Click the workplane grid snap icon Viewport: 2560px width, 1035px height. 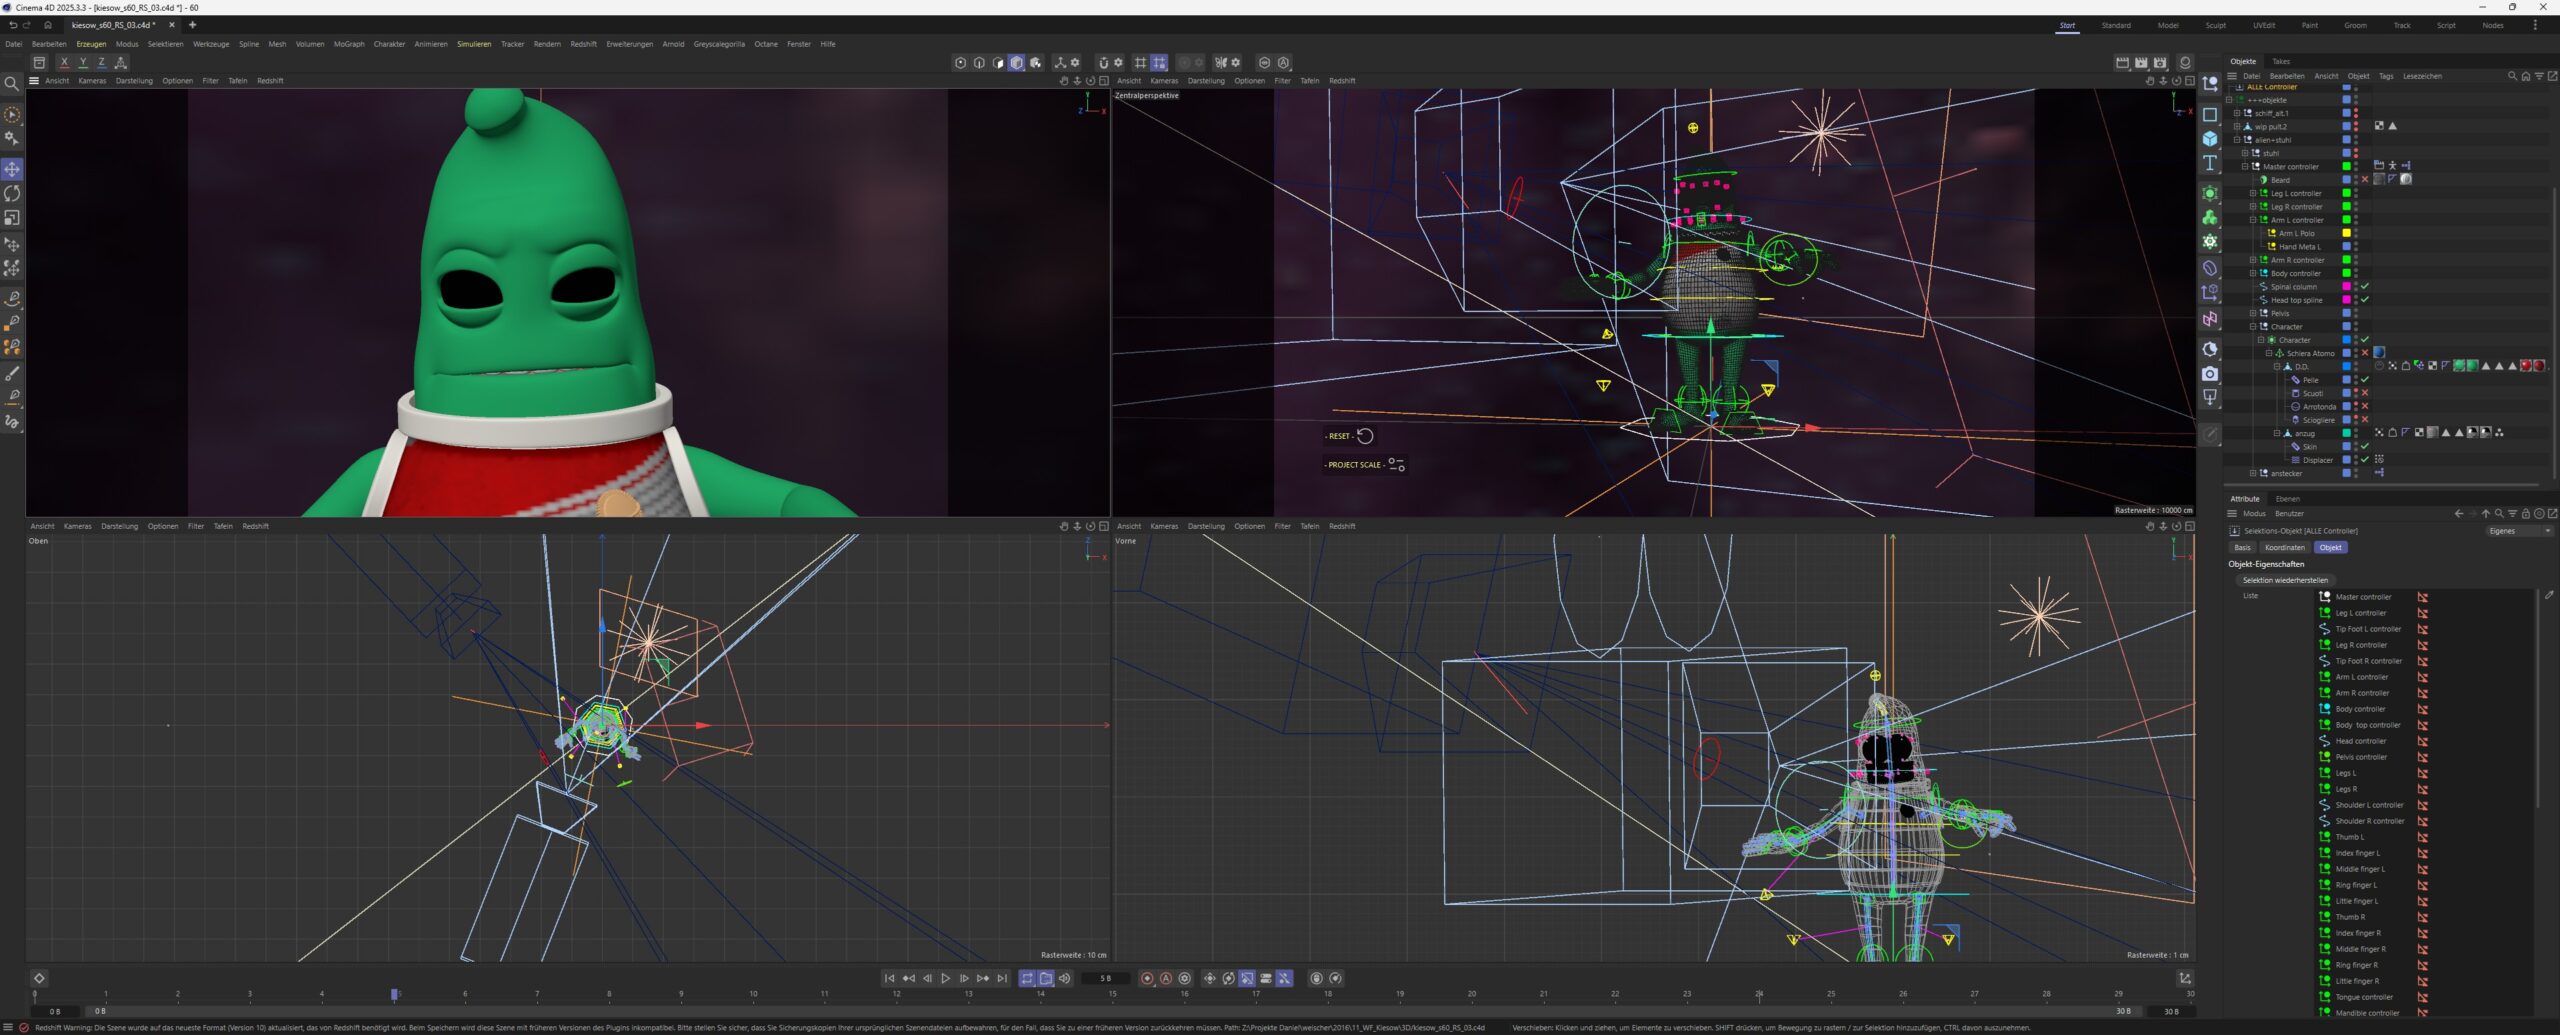pyautogui.click(x=1159, y=62)
